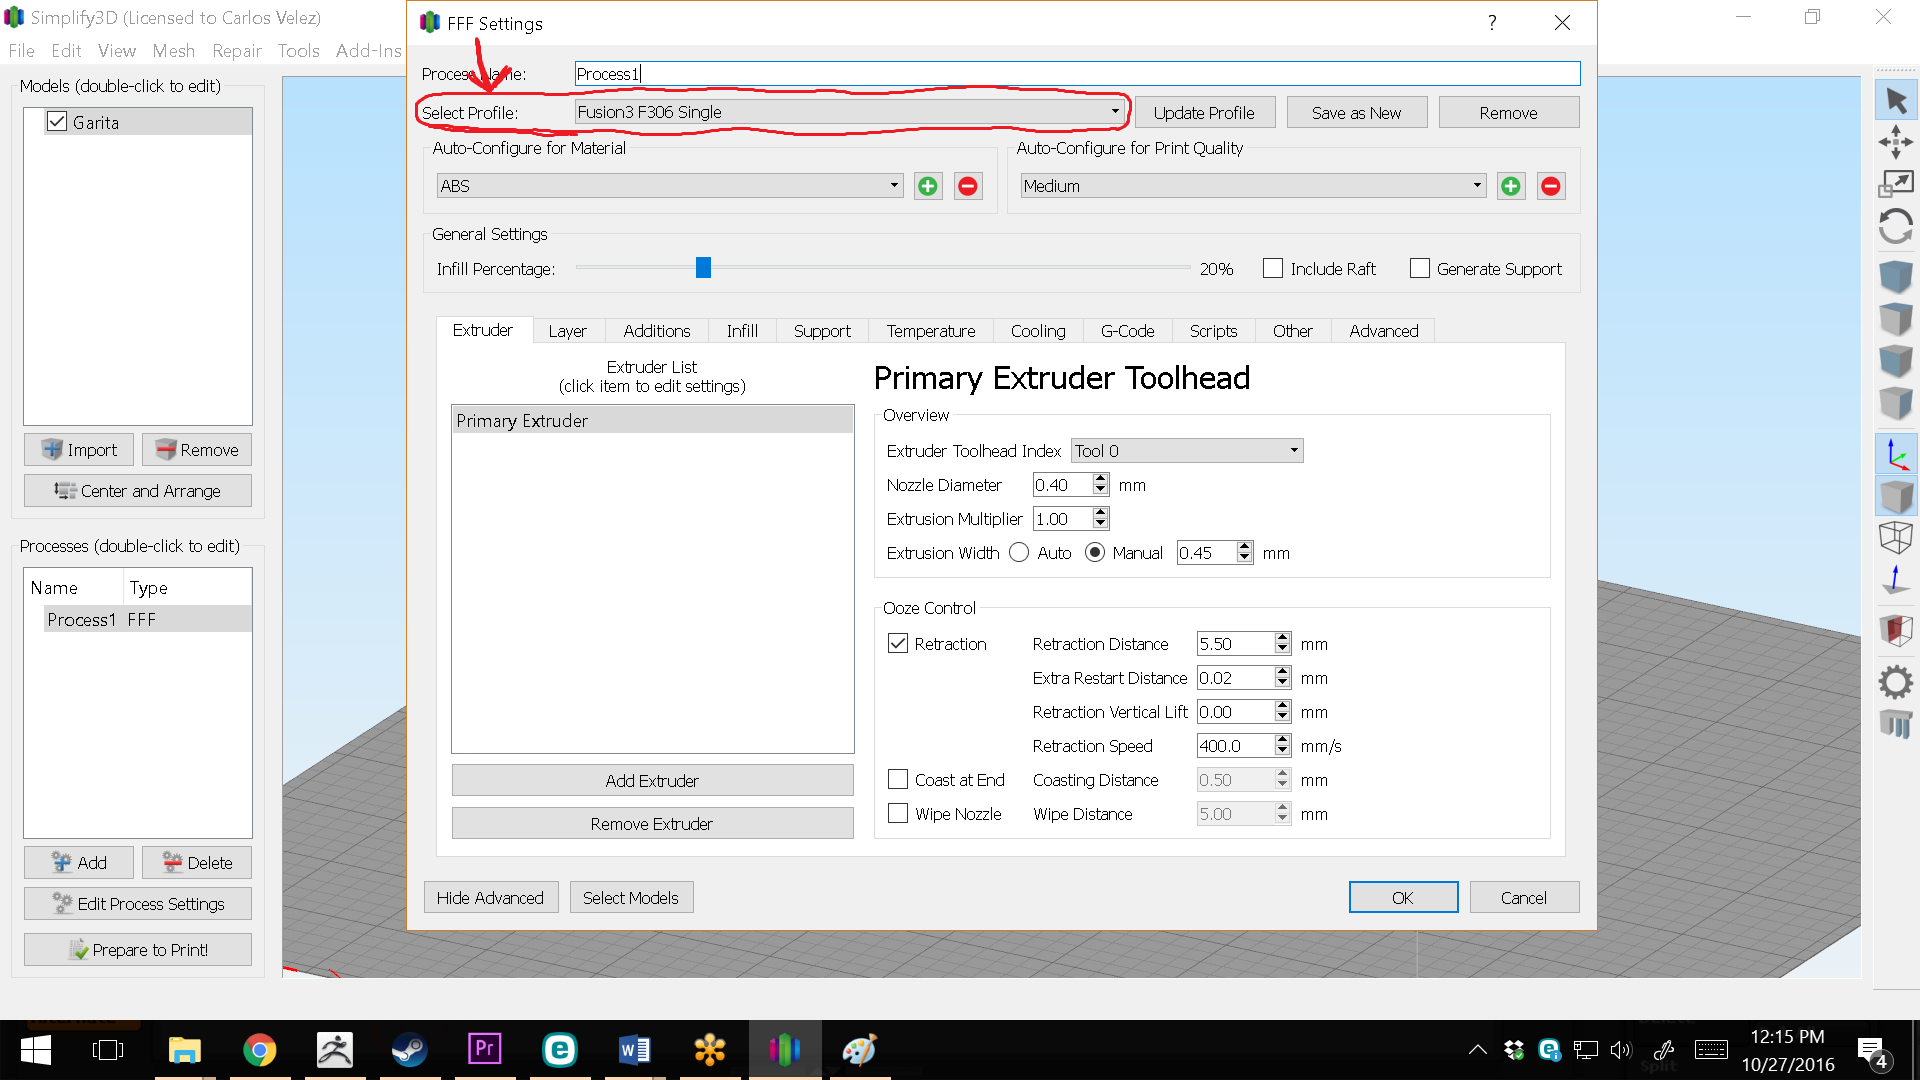Expand the Extruder Toolhead Index dropdown
The image size is (1920, 1080).
[x=1186, y=451]
